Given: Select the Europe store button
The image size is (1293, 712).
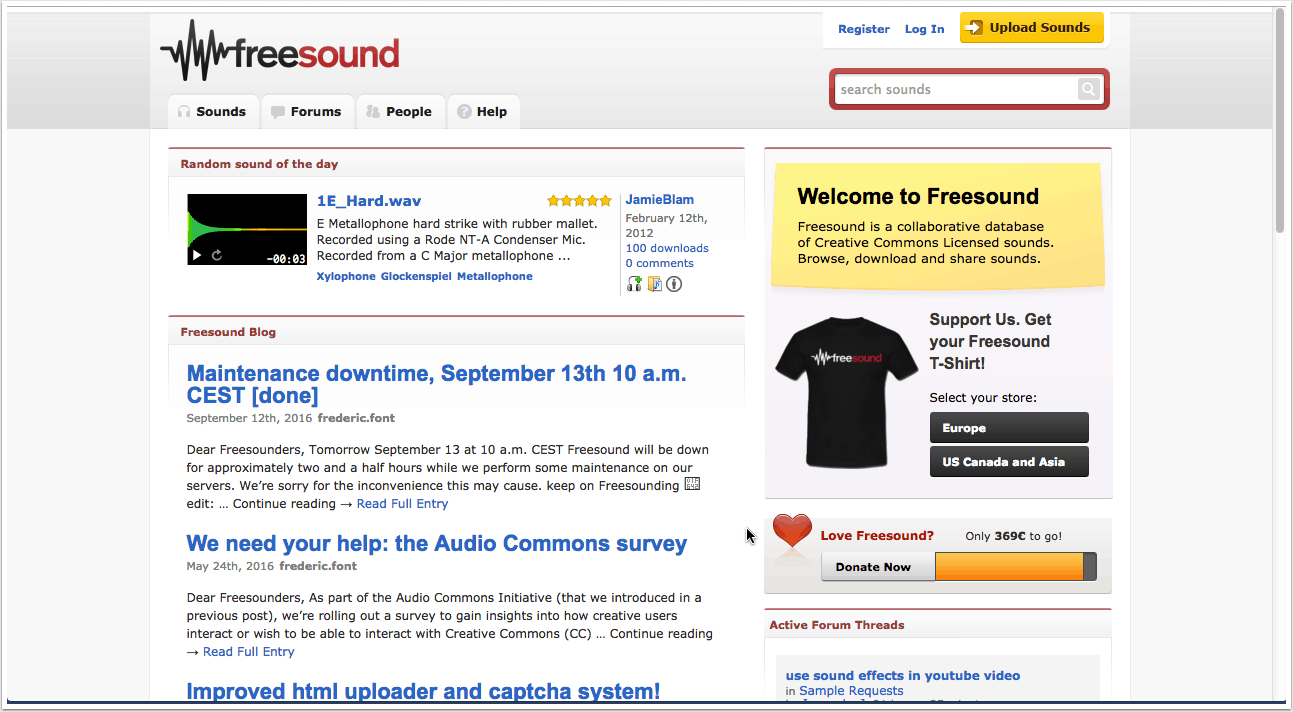Looking at the screenshot, I should point(1008,428).
